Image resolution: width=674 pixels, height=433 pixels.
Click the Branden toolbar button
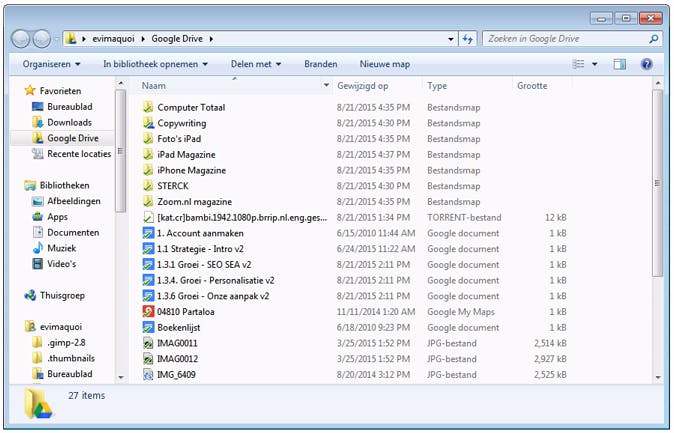point(320,64)
